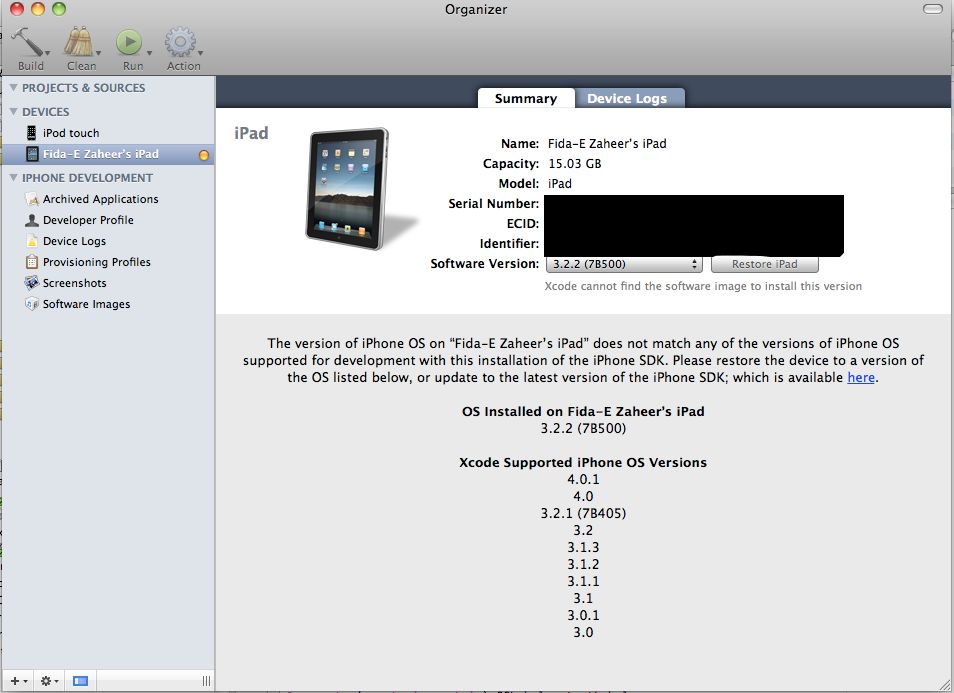Image resolution: width=954 pixels, height=693 pixels.
Task: Switch to the Device Logs tab
Action: (x=630, y=99)
